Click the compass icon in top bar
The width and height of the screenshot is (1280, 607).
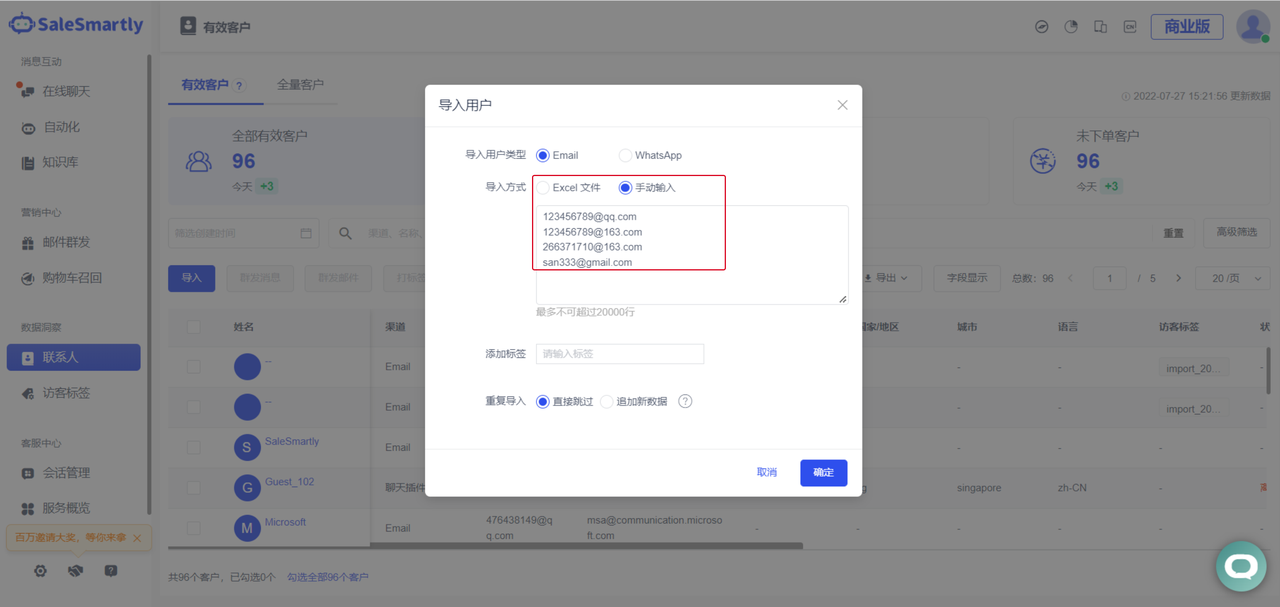1042,27
